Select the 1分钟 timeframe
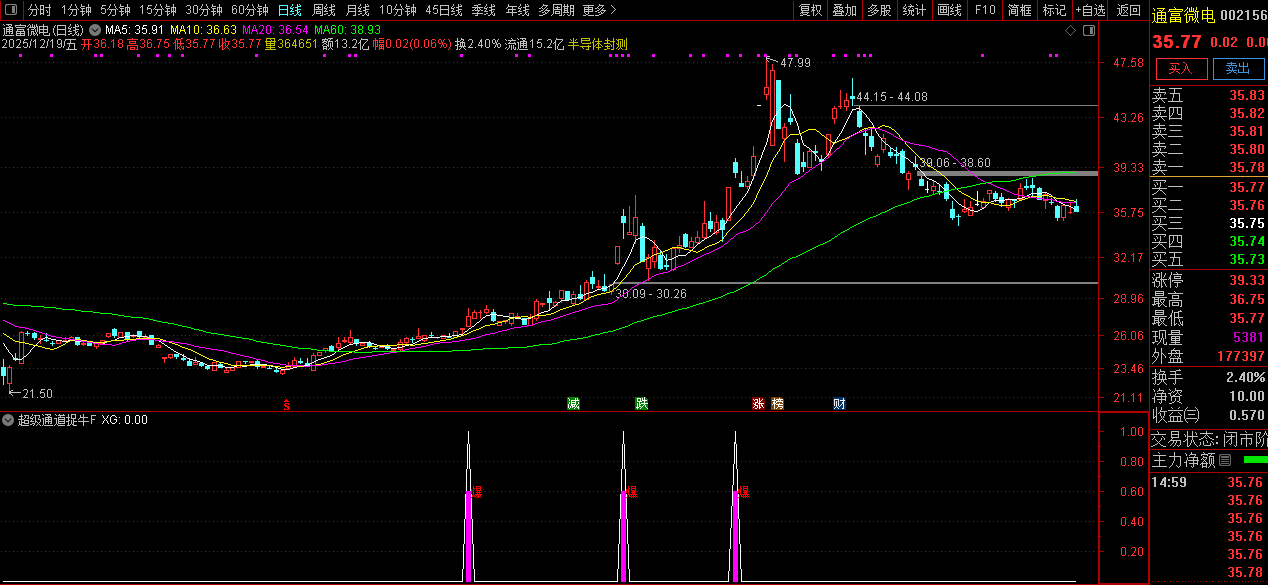Viewport: 1268px width, 585px height. [x=76, y=10]
